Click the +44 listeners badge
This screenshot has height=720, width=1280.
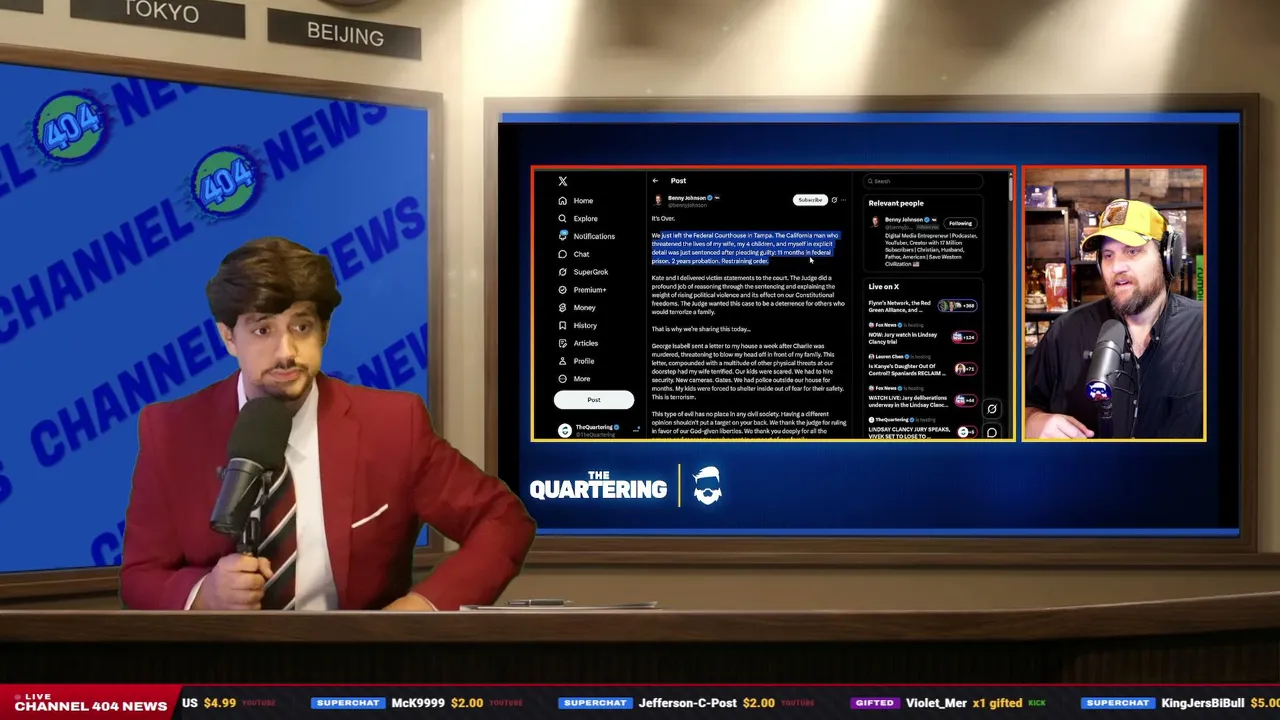[965, 401]
